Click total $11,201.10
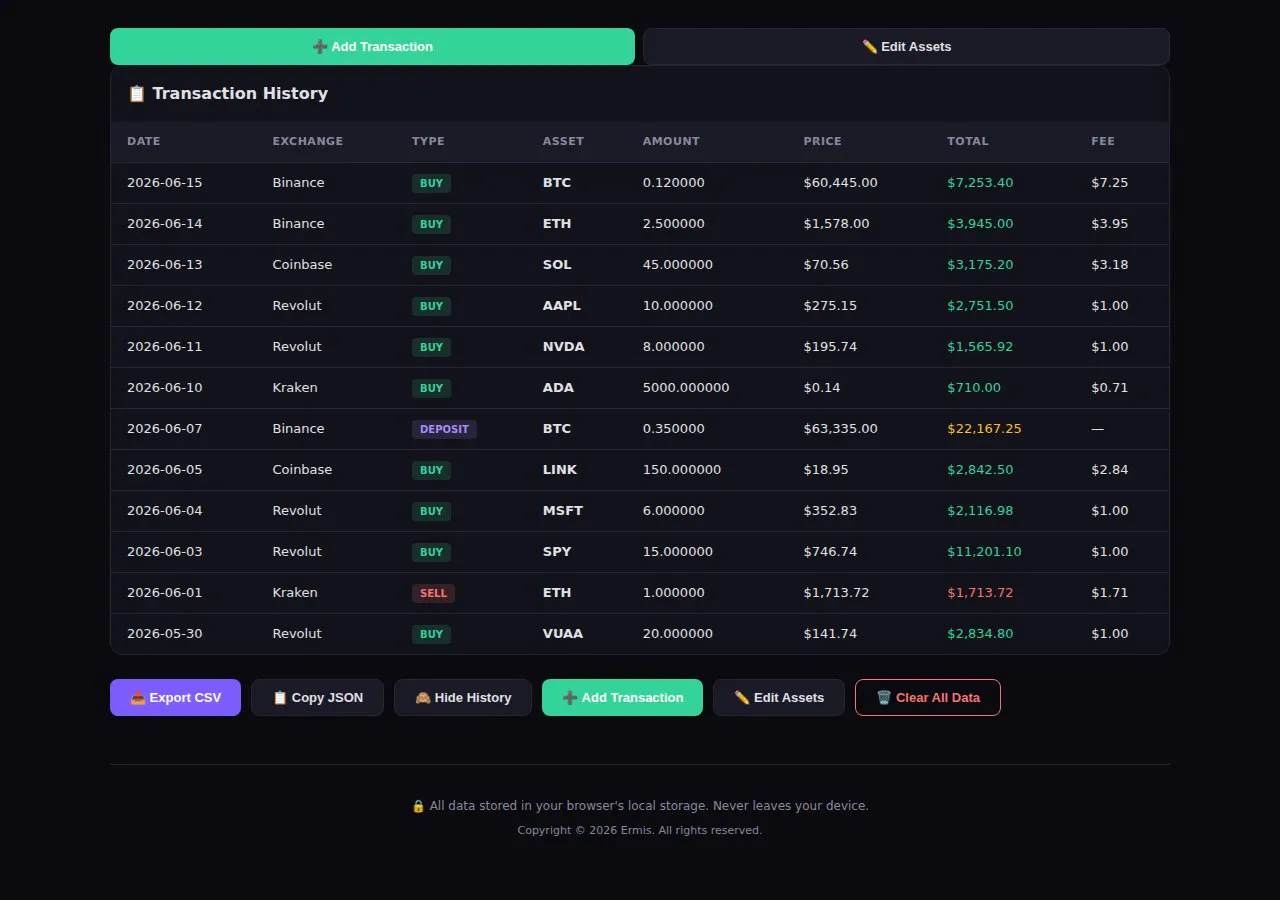The image size is (1280, 900). point(984,552)
